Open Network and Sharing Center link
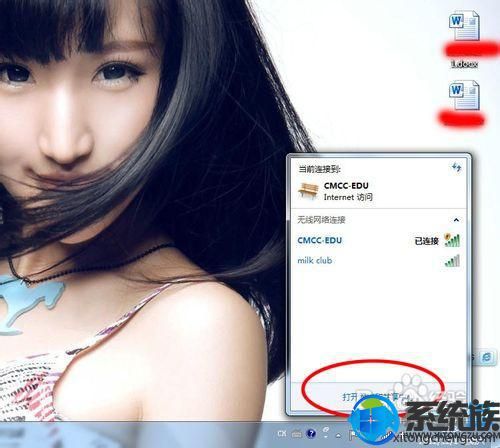Screen dimensions: 500x448 point(378,397)
